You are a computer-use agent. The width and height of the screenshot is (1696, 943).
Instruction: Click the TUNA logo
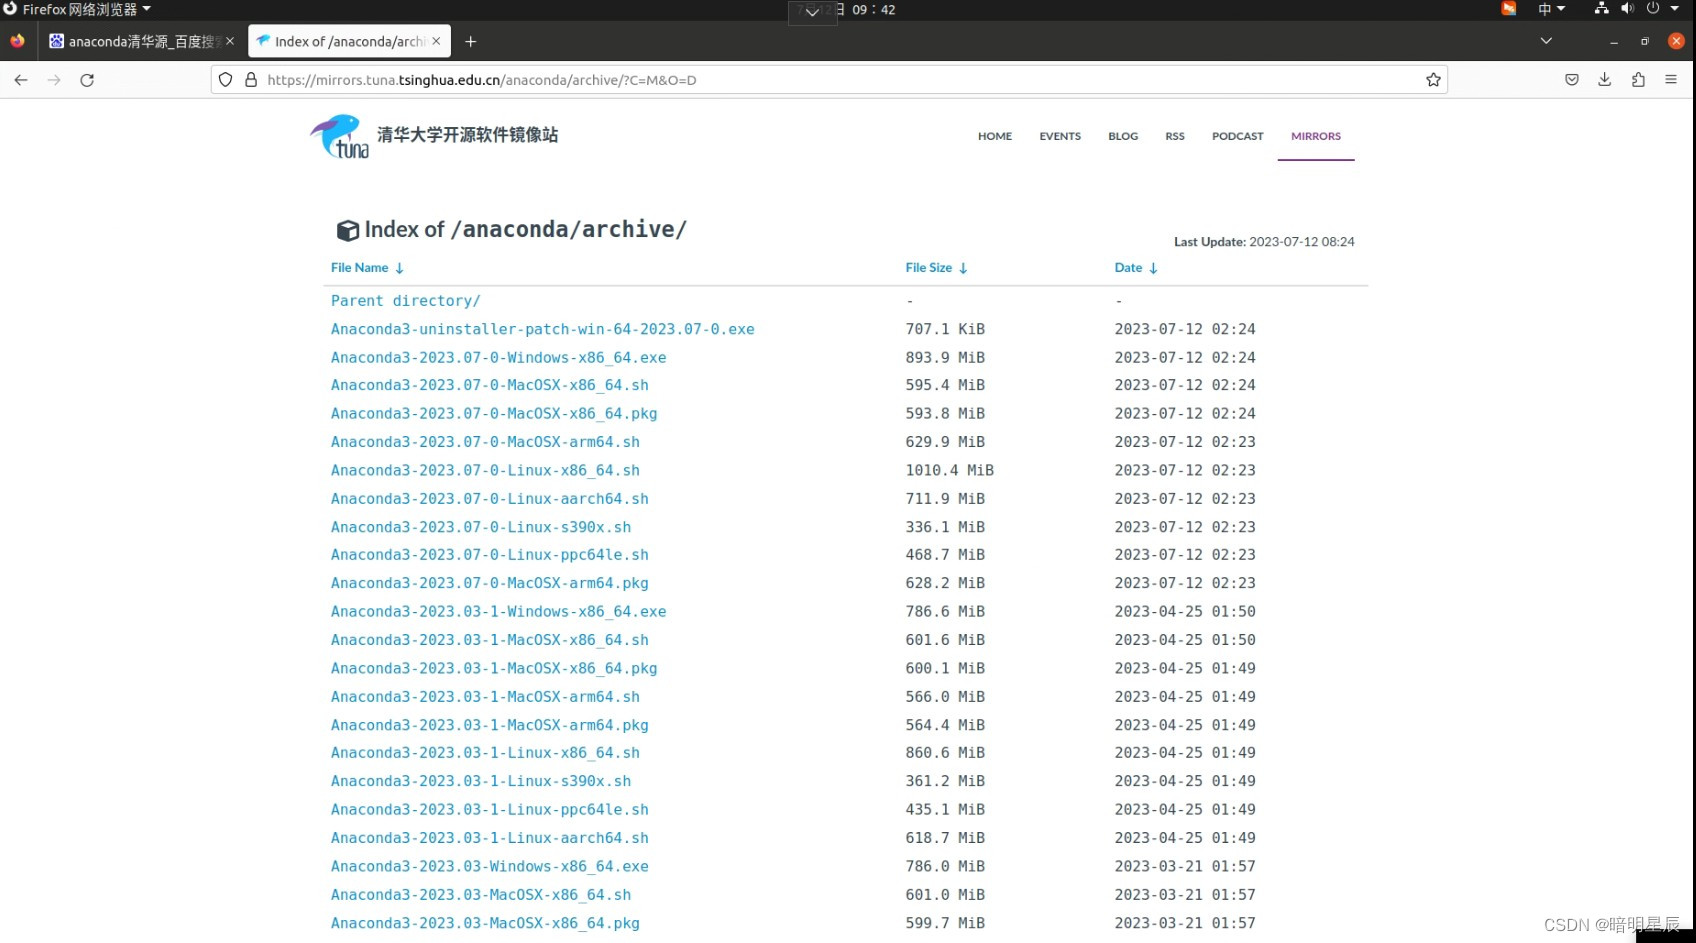coord(340,136)
